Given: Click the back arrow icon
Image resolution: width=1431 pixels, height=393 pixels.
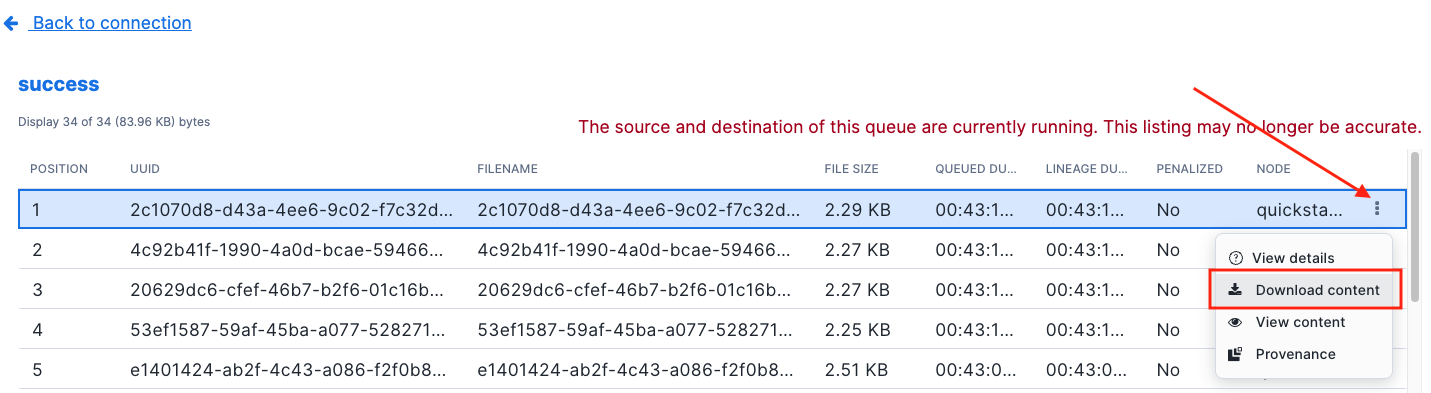Looking at the screenshot, I should coord(12,23).
